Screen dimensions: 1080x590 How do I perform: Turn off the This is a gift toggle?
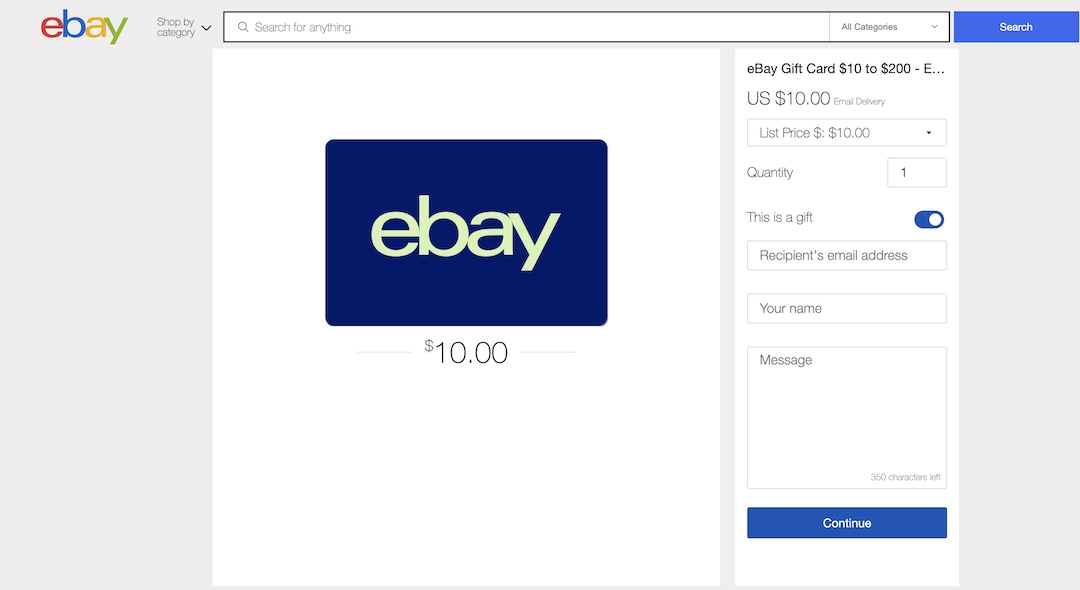pos(929,220)
